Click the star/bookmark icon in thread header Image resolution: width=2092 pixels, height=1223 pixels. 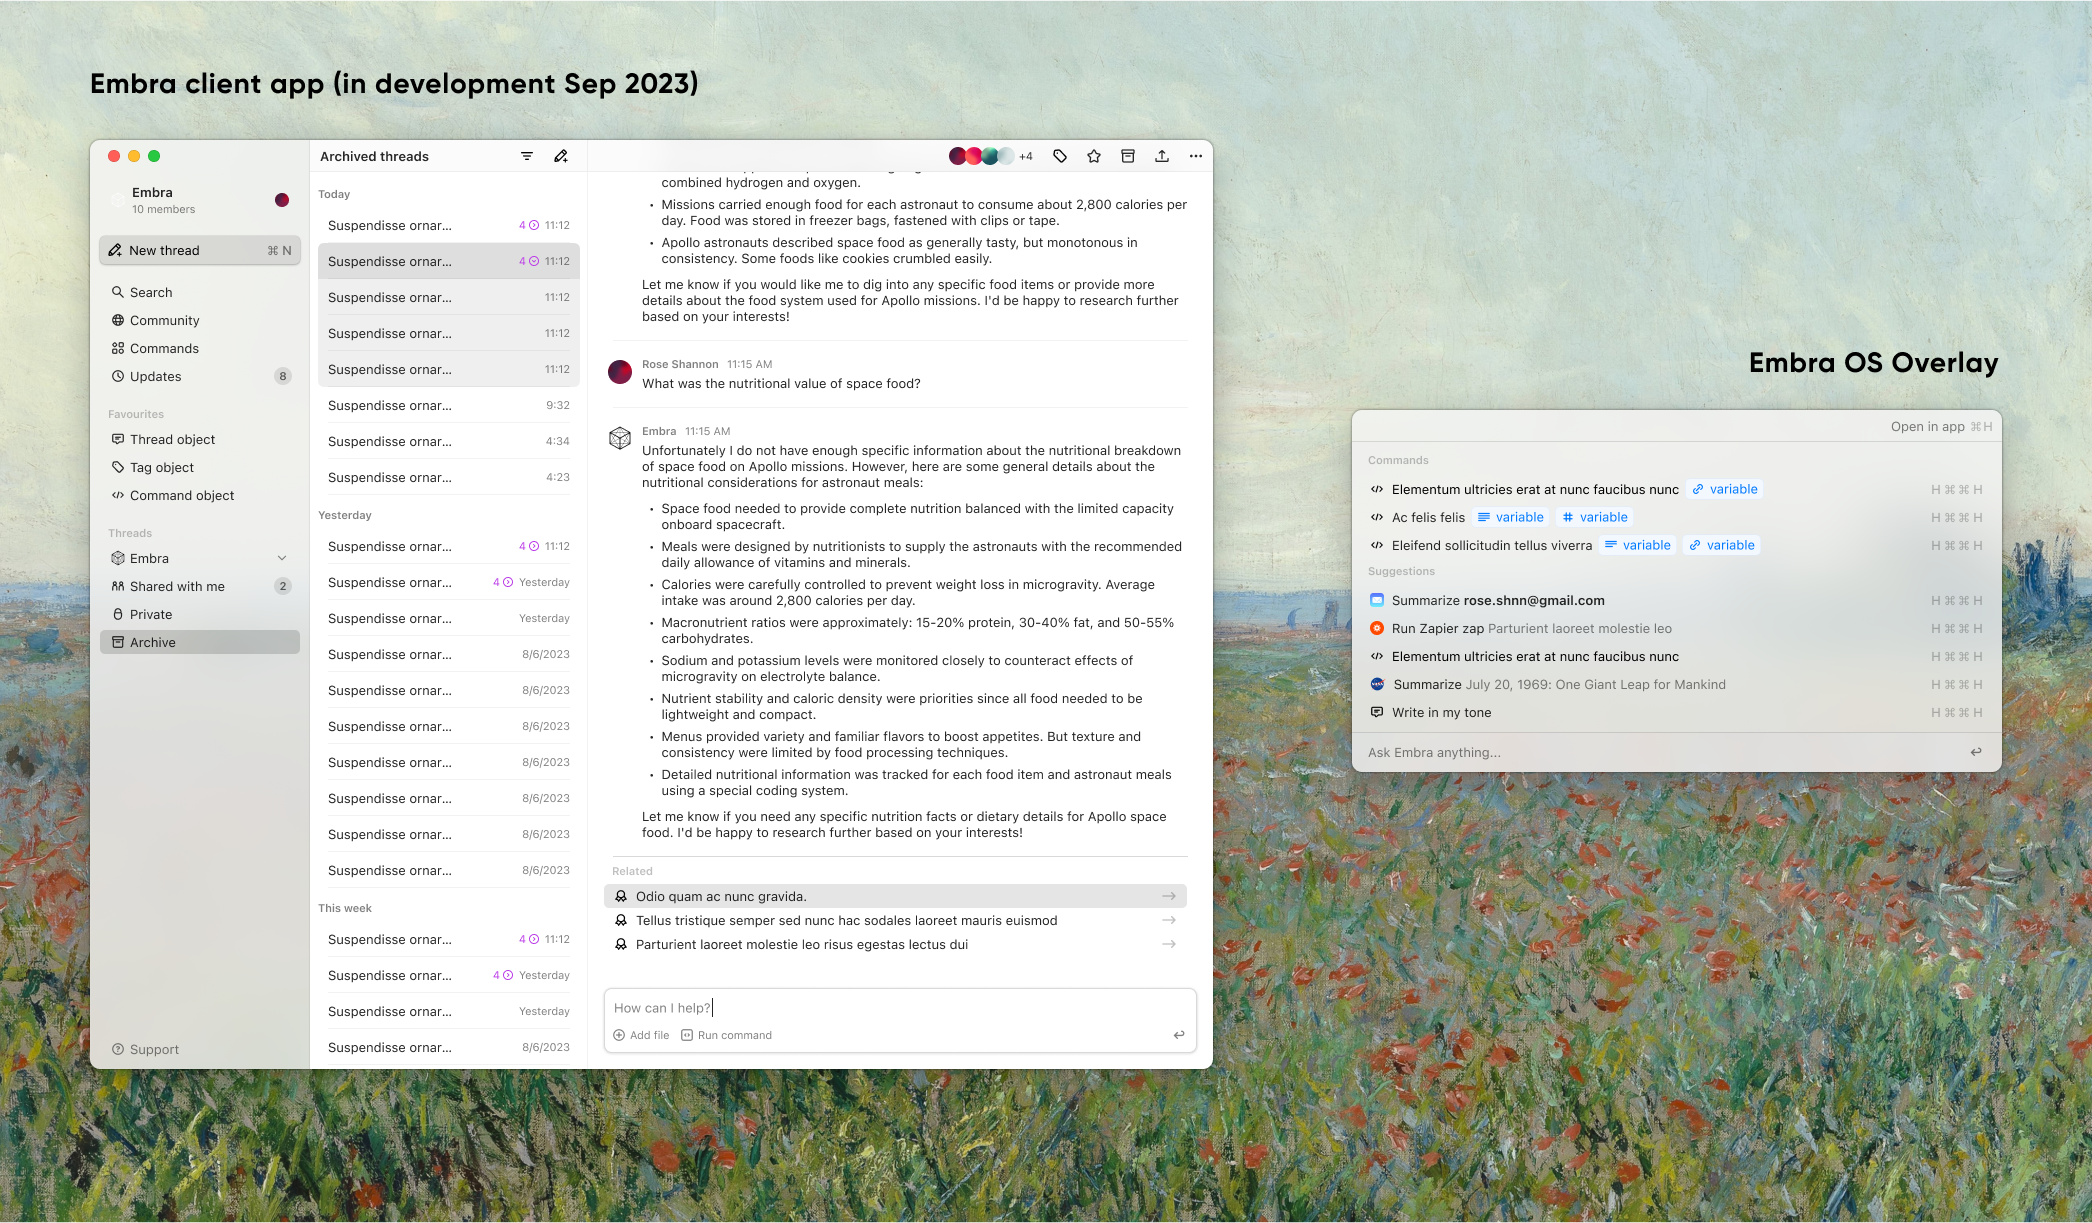coord(1093,156)
